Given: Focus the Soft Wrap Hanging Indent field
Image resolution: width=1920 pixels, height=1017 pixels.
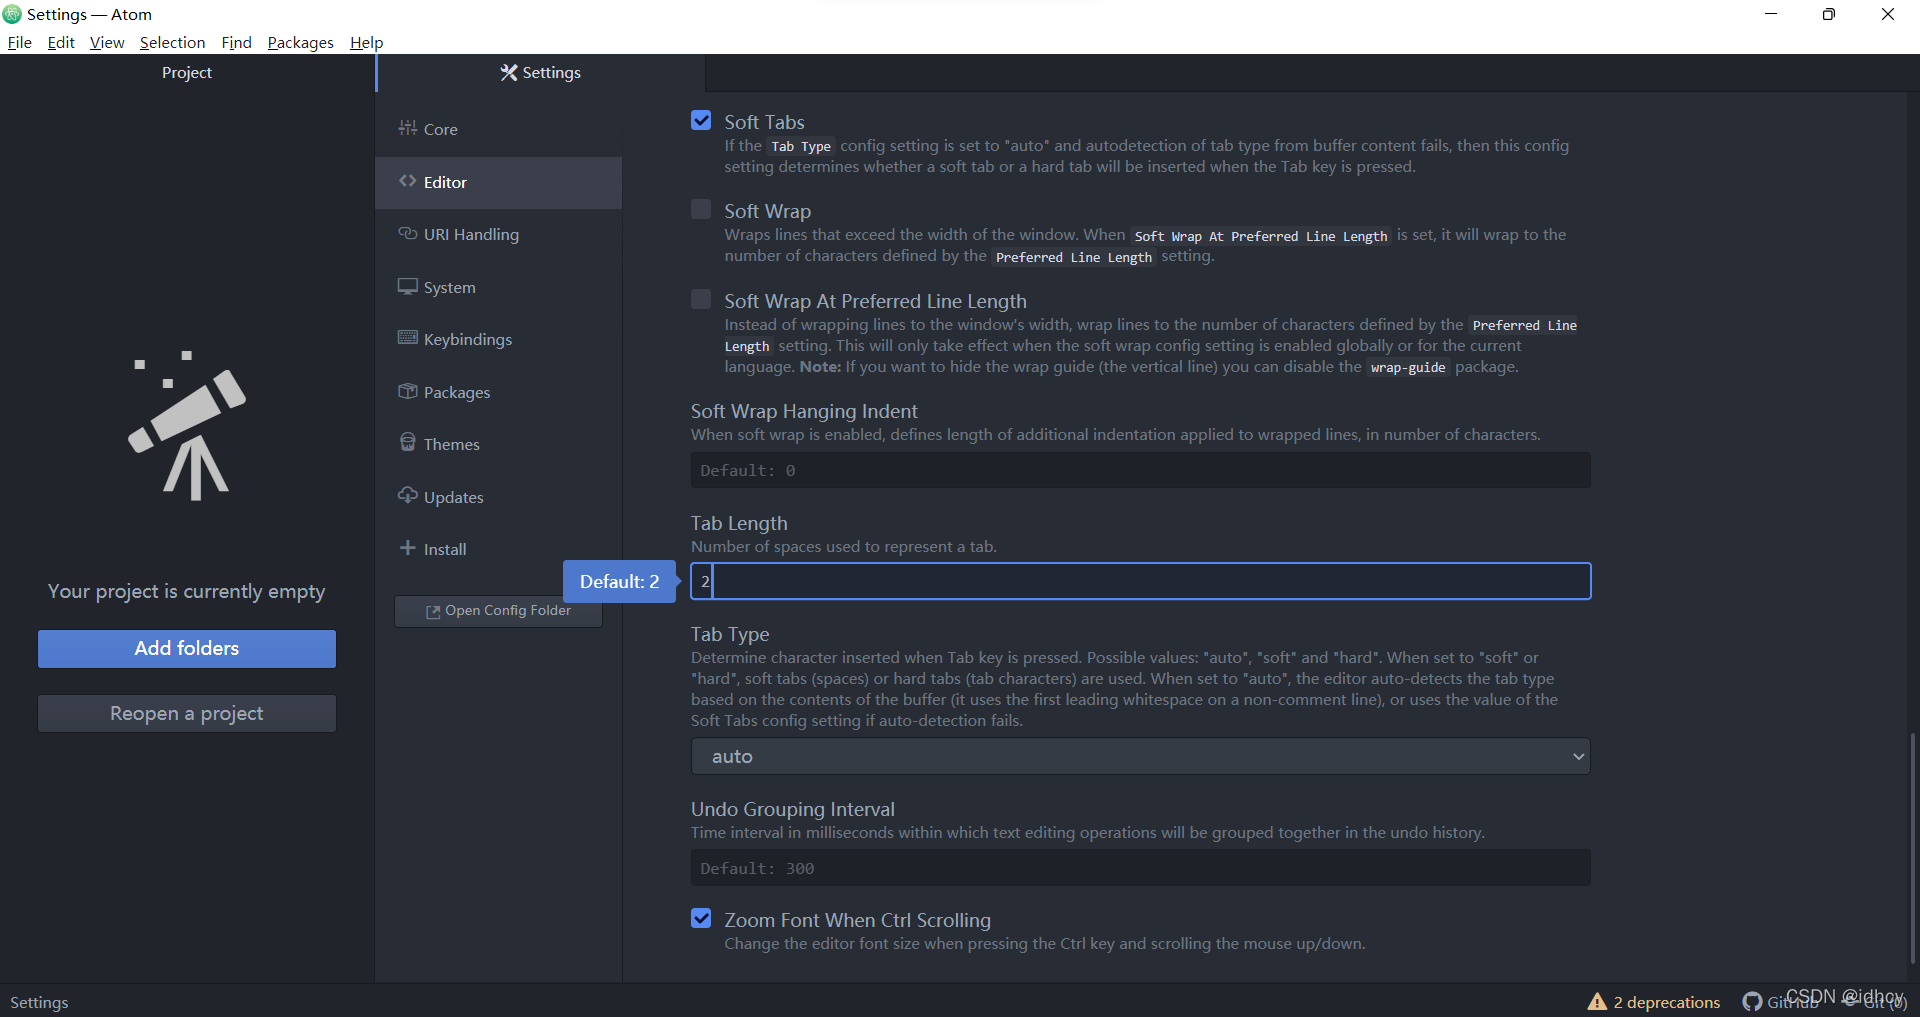Looking at the screenshot, I should pyautogui.click(x=1140, y=470).
